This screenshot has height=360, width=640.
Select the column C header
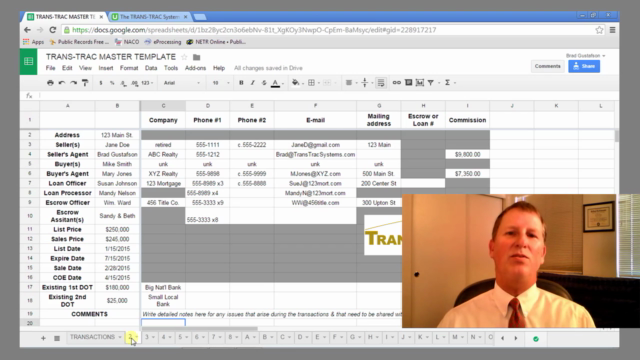[163, 106]
